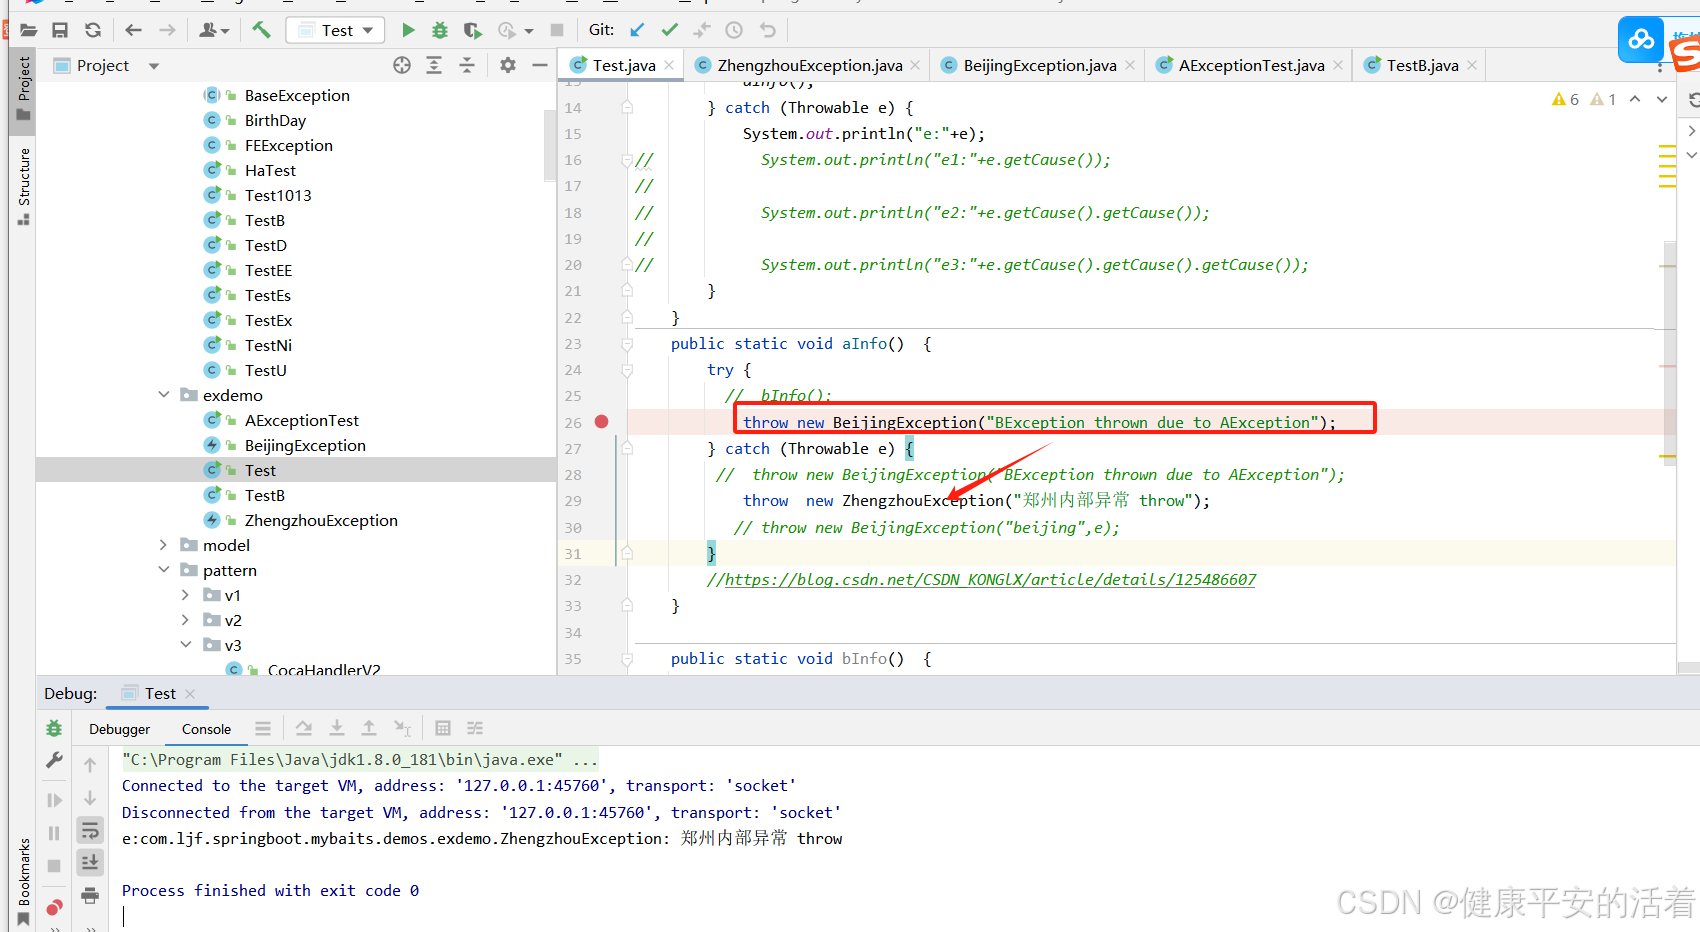Toggle the breakpoint on line 26
The image size is (1700, 932).
[x=601, y=422]
